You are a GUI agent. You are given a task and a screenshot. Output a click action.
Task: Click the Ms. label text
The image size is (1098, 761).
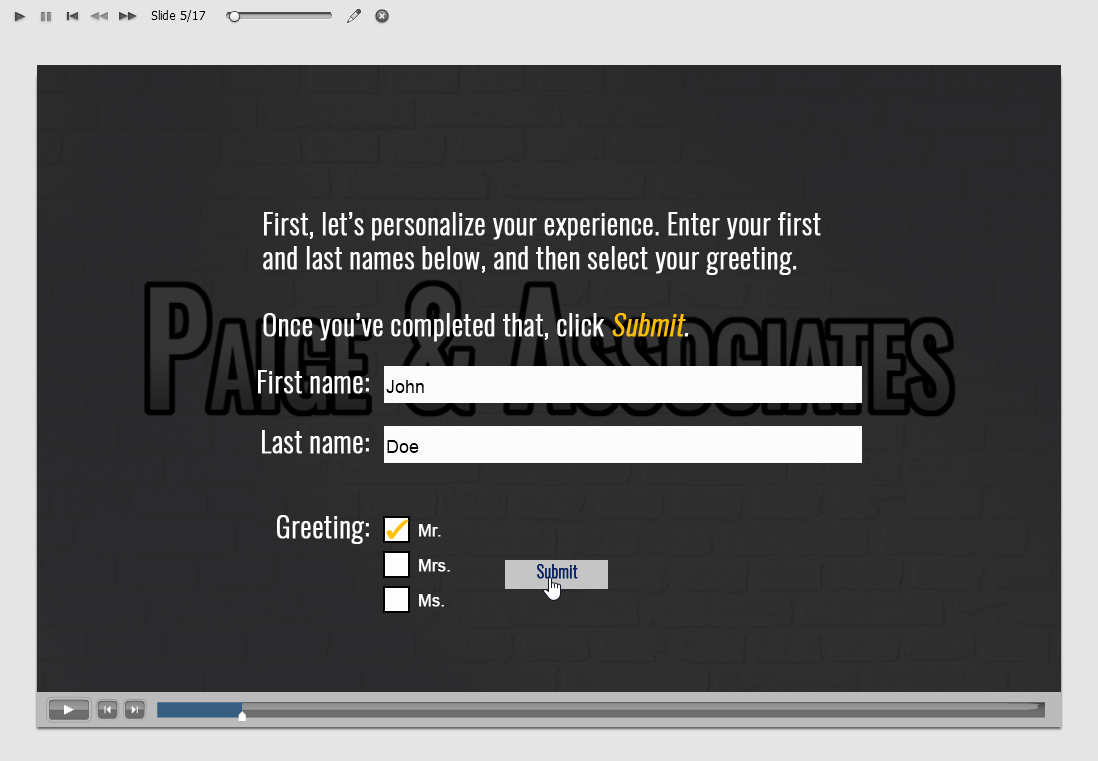tap(431, 601)
